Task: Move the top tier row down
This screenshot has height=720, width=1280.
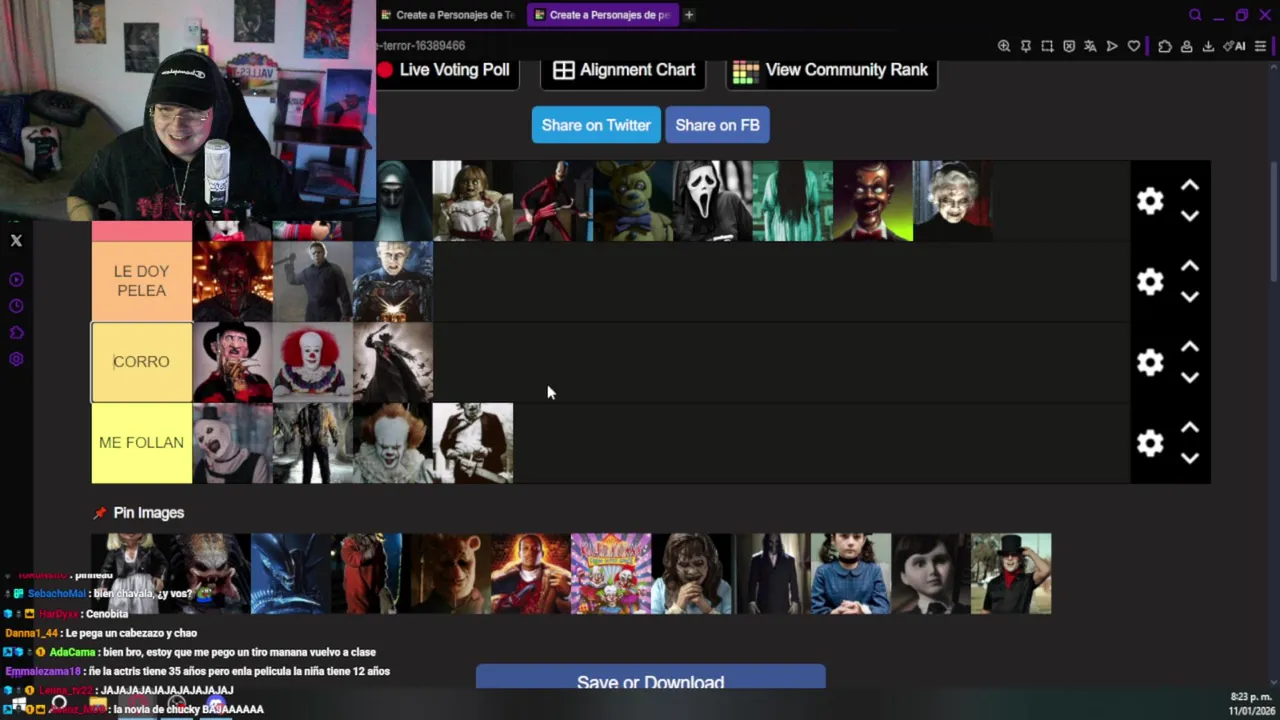Action: tap(1190, 216)
